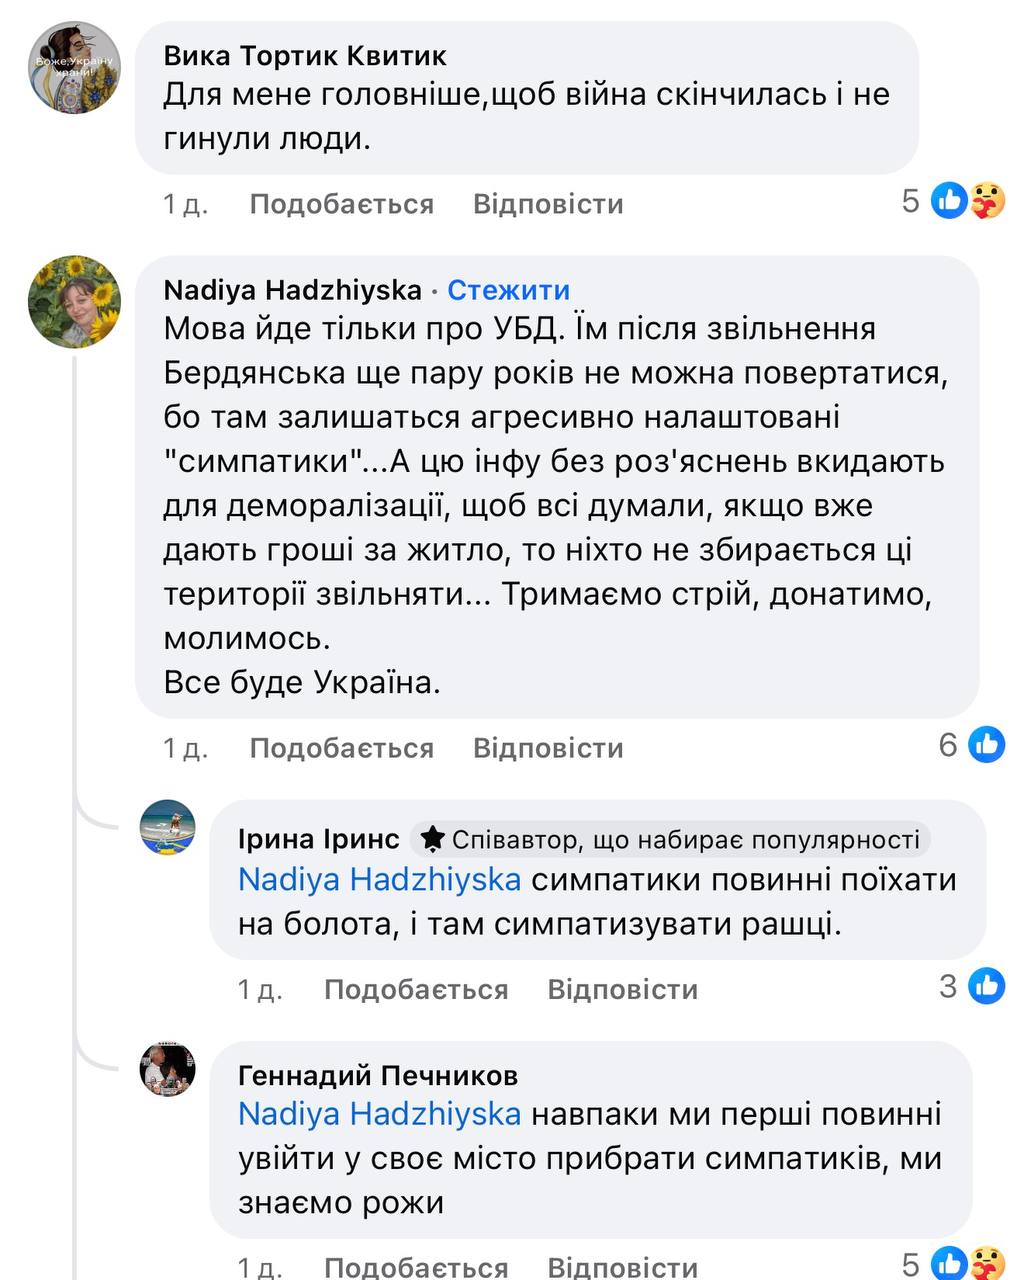Reply to Вика Тортик Квитик's comment
The height and width of the screenshot is (1280, 1024).
click(x=548, y=204)
